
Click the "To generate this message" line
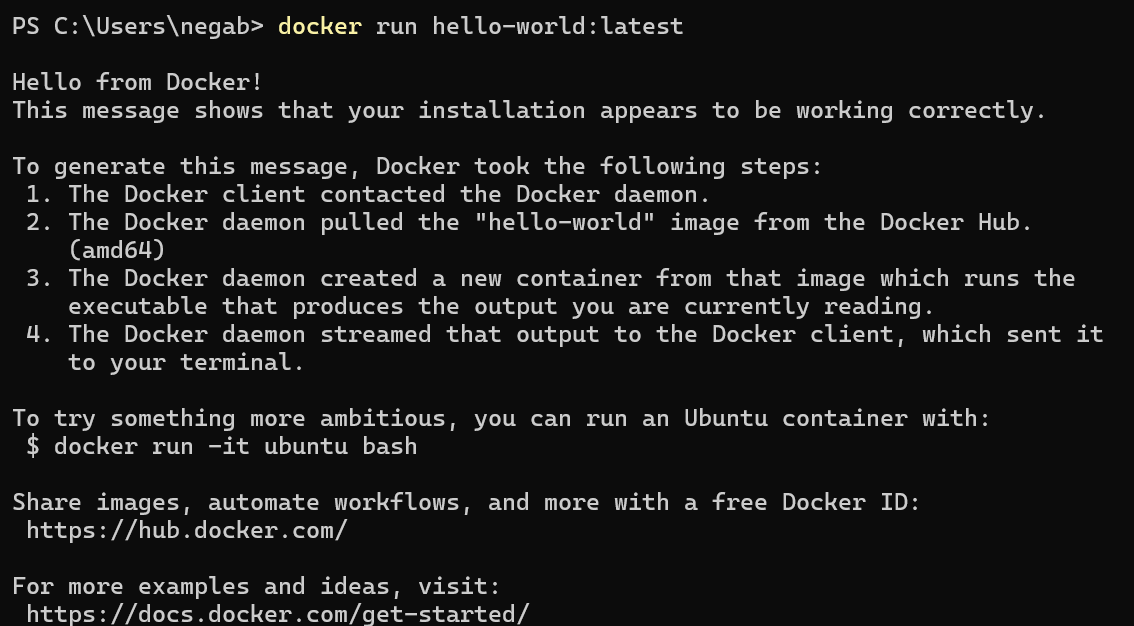coord(417,167)
